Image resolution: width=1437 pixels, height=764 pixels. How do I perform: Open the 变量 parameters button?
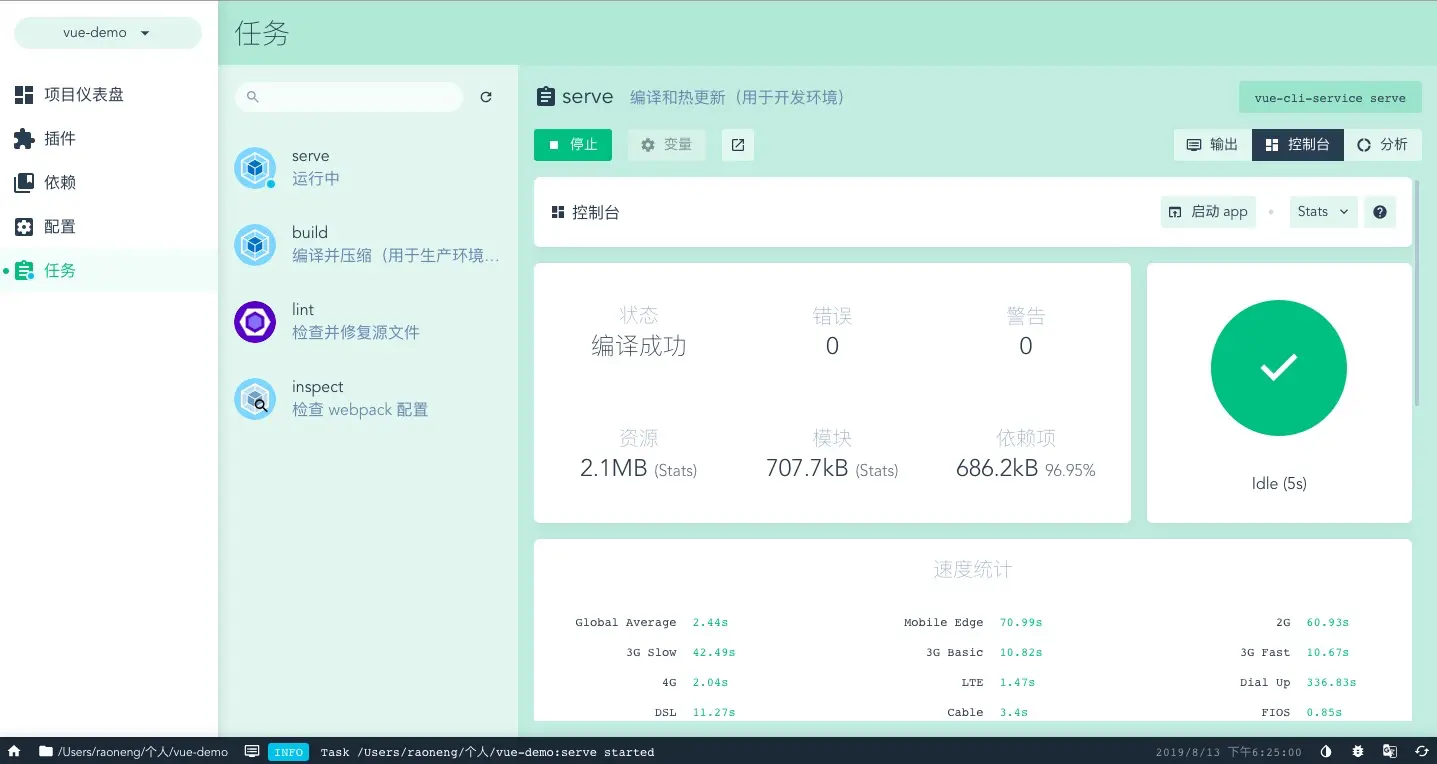(x=666, y=145)
